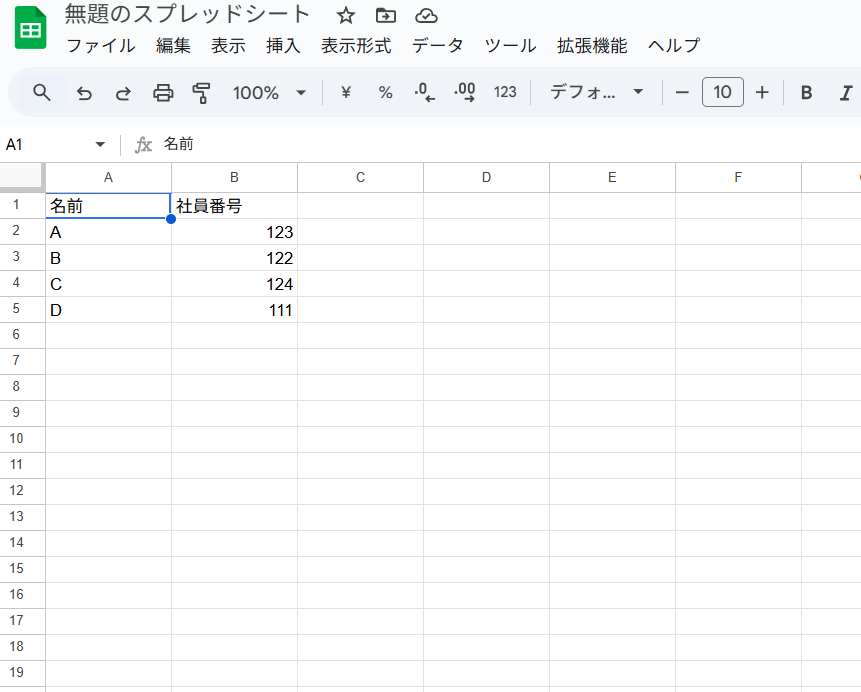Screen dimensions: 861x692
Task: Increase font size with plus button
Action: pos(762,93)
